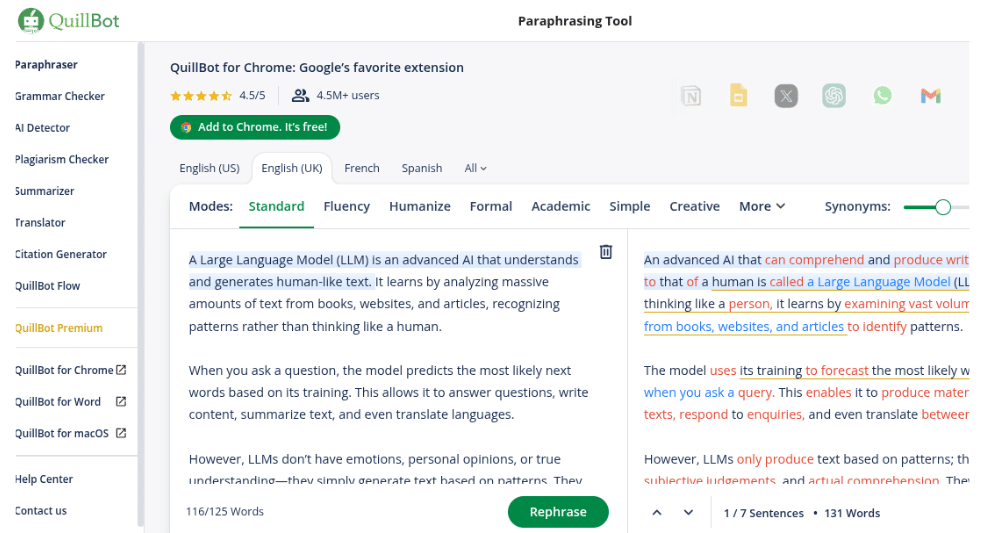Image resolution: width=985 pixels, height=533 pixels.
Task: Open Paraphraser in the sidebar
Action: 46,64
